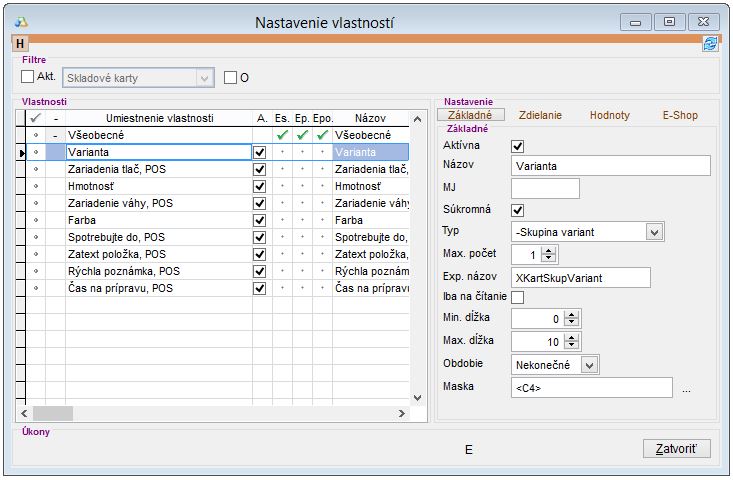Enable the Iba na čítanie checkbox
This screenshot has height=480, width=733.
[518, 297]
